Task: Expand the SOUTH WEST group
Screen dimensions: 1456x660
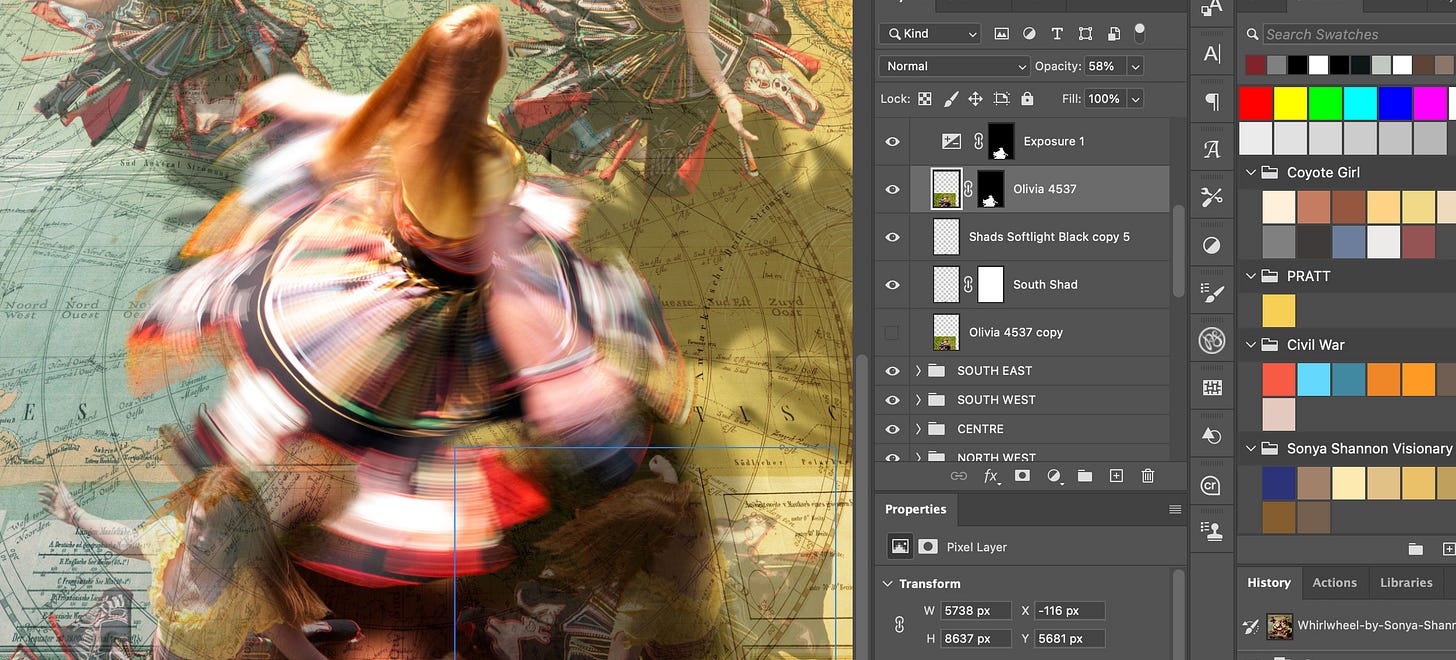Action: [918, 400]
